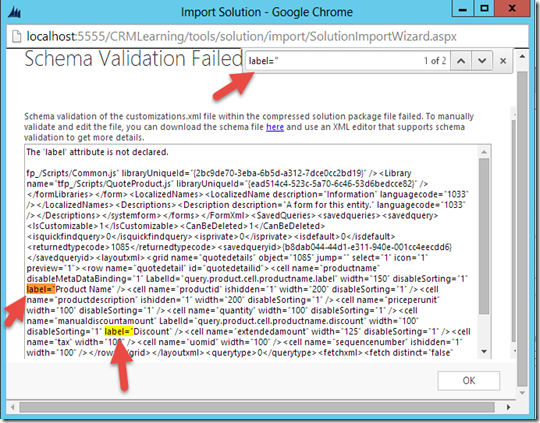Click the Schema Validation Failed heading
540x423 pixels.
(133, 59)
